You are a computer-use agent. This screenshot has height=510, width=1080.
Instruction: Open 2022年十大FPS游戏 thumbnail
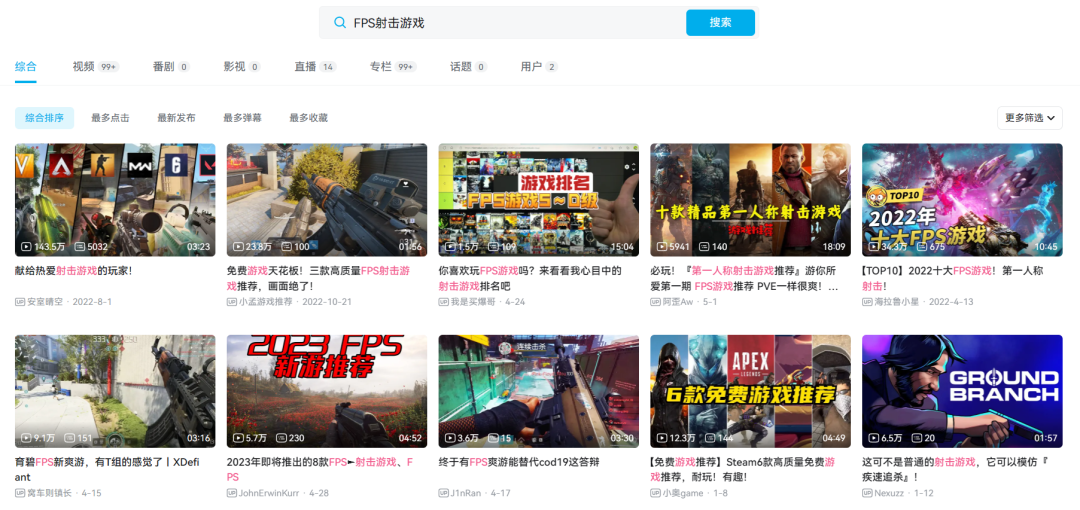point(962,200)
